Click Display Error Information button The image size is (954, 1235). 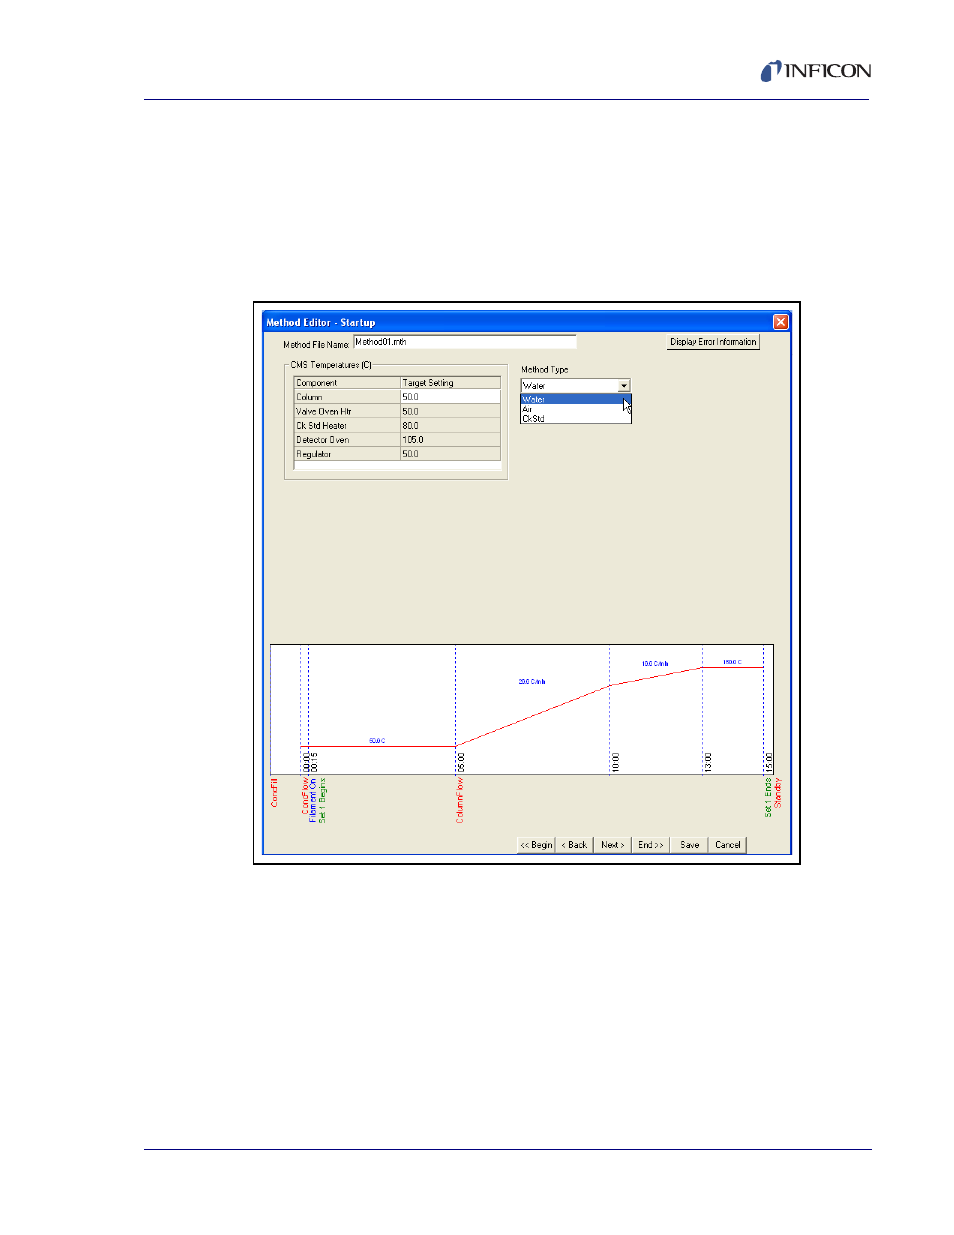[x=713, y=342]
